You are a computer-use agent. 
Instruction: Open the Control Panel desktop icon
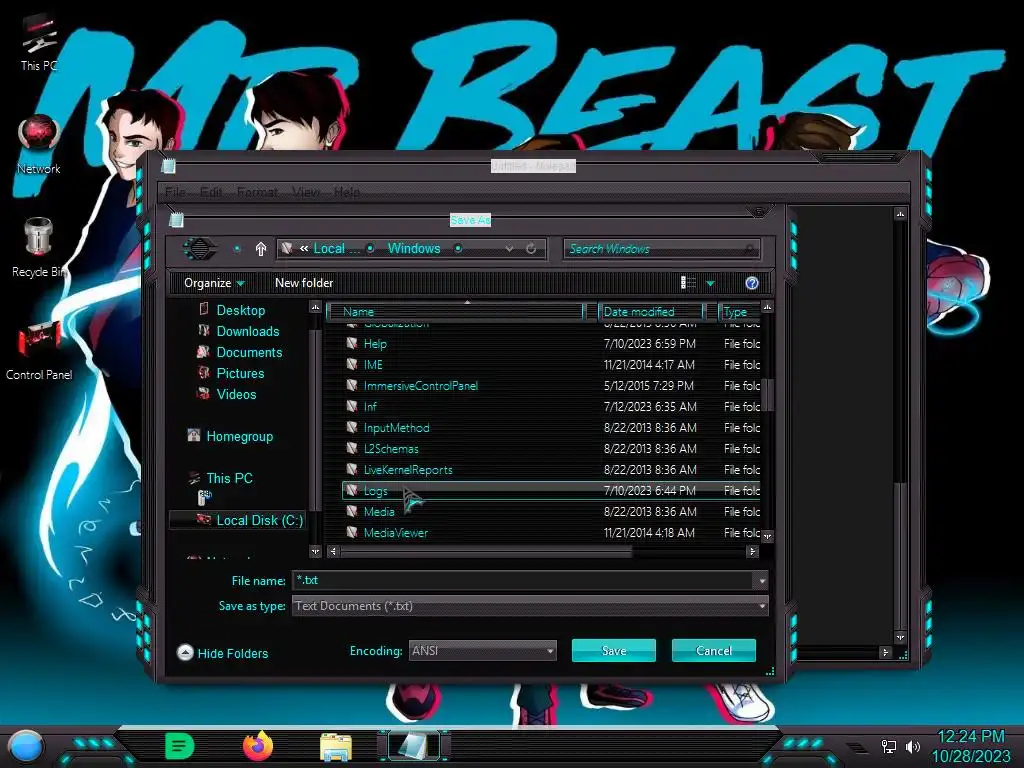39,351
